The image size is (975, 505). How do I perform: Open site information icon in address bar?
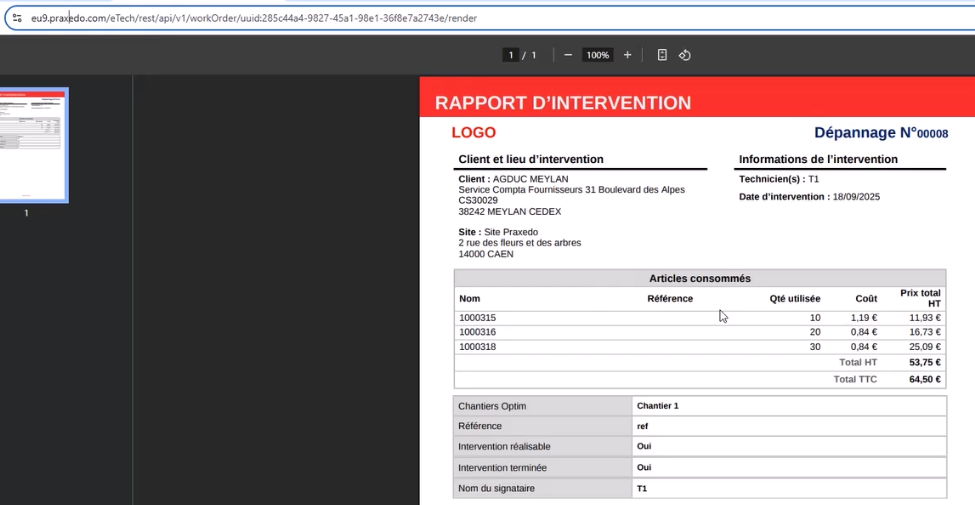tap(17, 18)
